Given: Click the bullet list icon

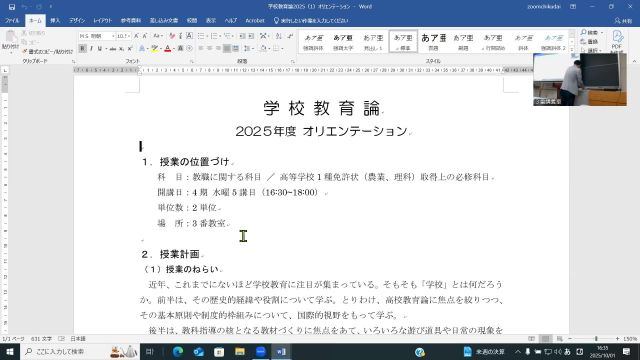Looking at the screenshot, I should 201,36.
